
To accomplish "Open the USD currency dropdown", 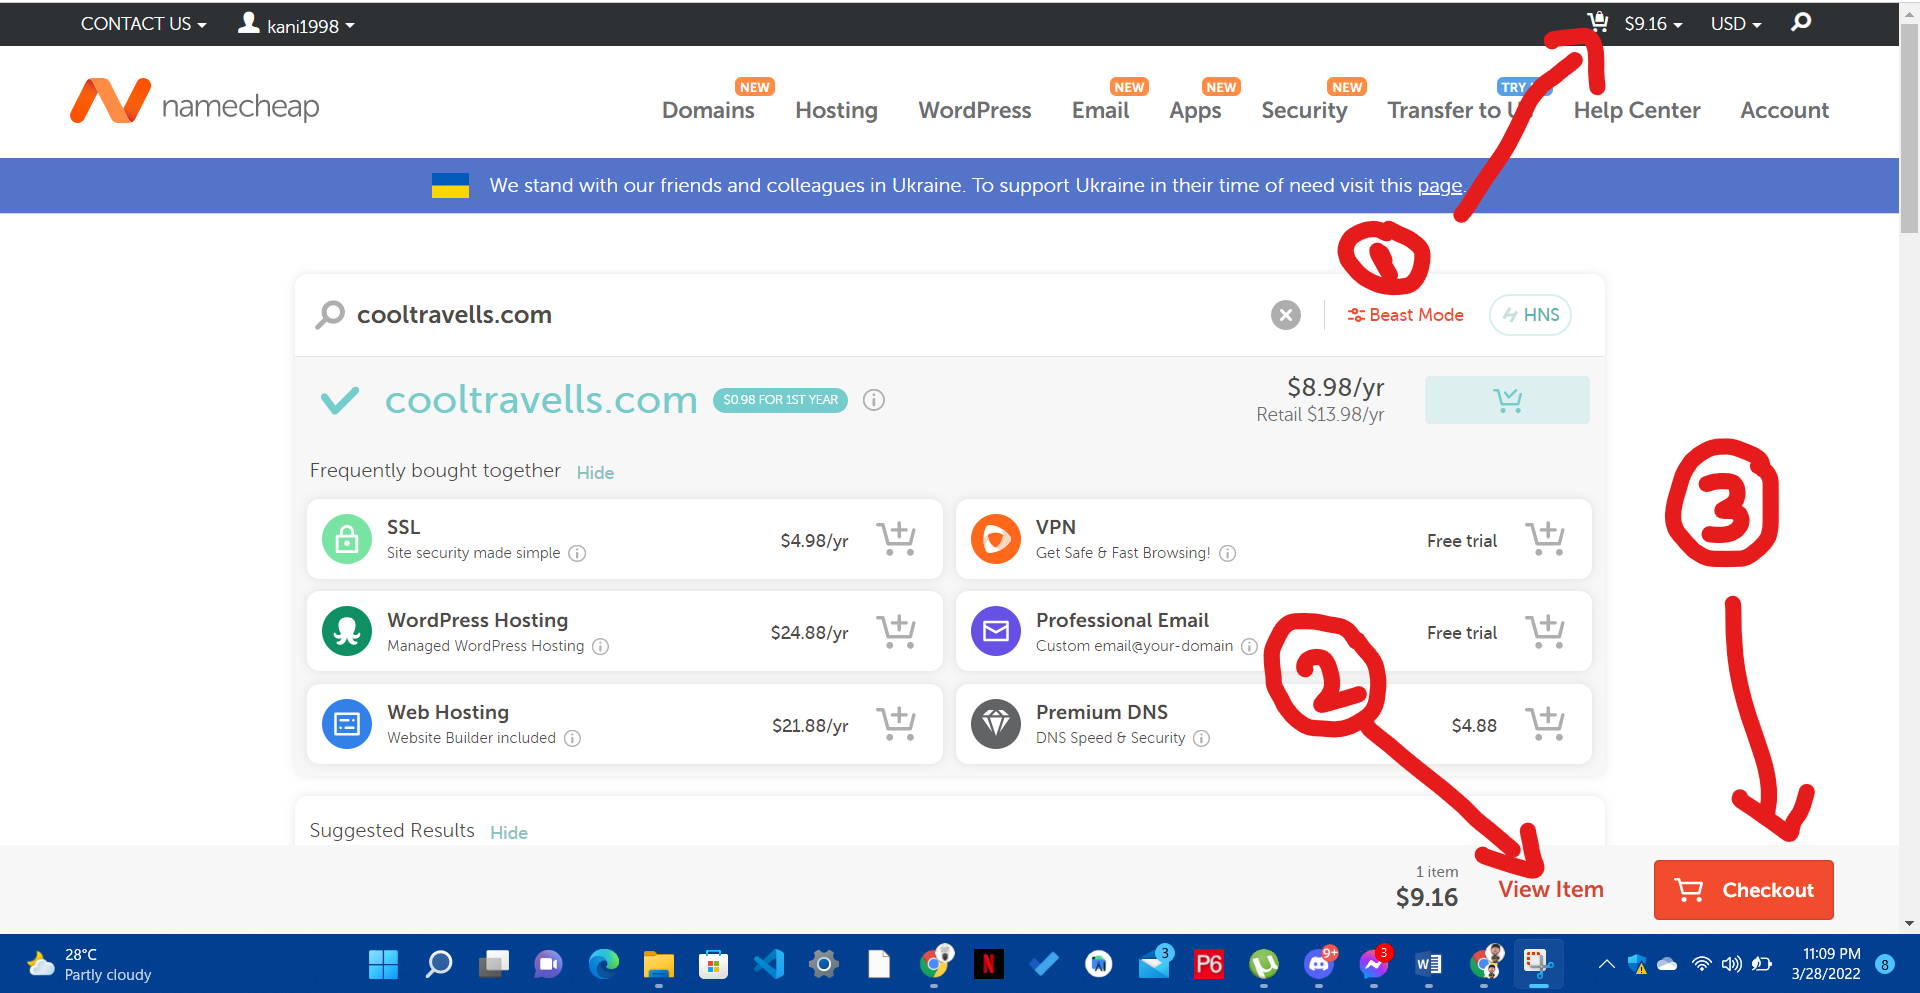I will 1736,24.
